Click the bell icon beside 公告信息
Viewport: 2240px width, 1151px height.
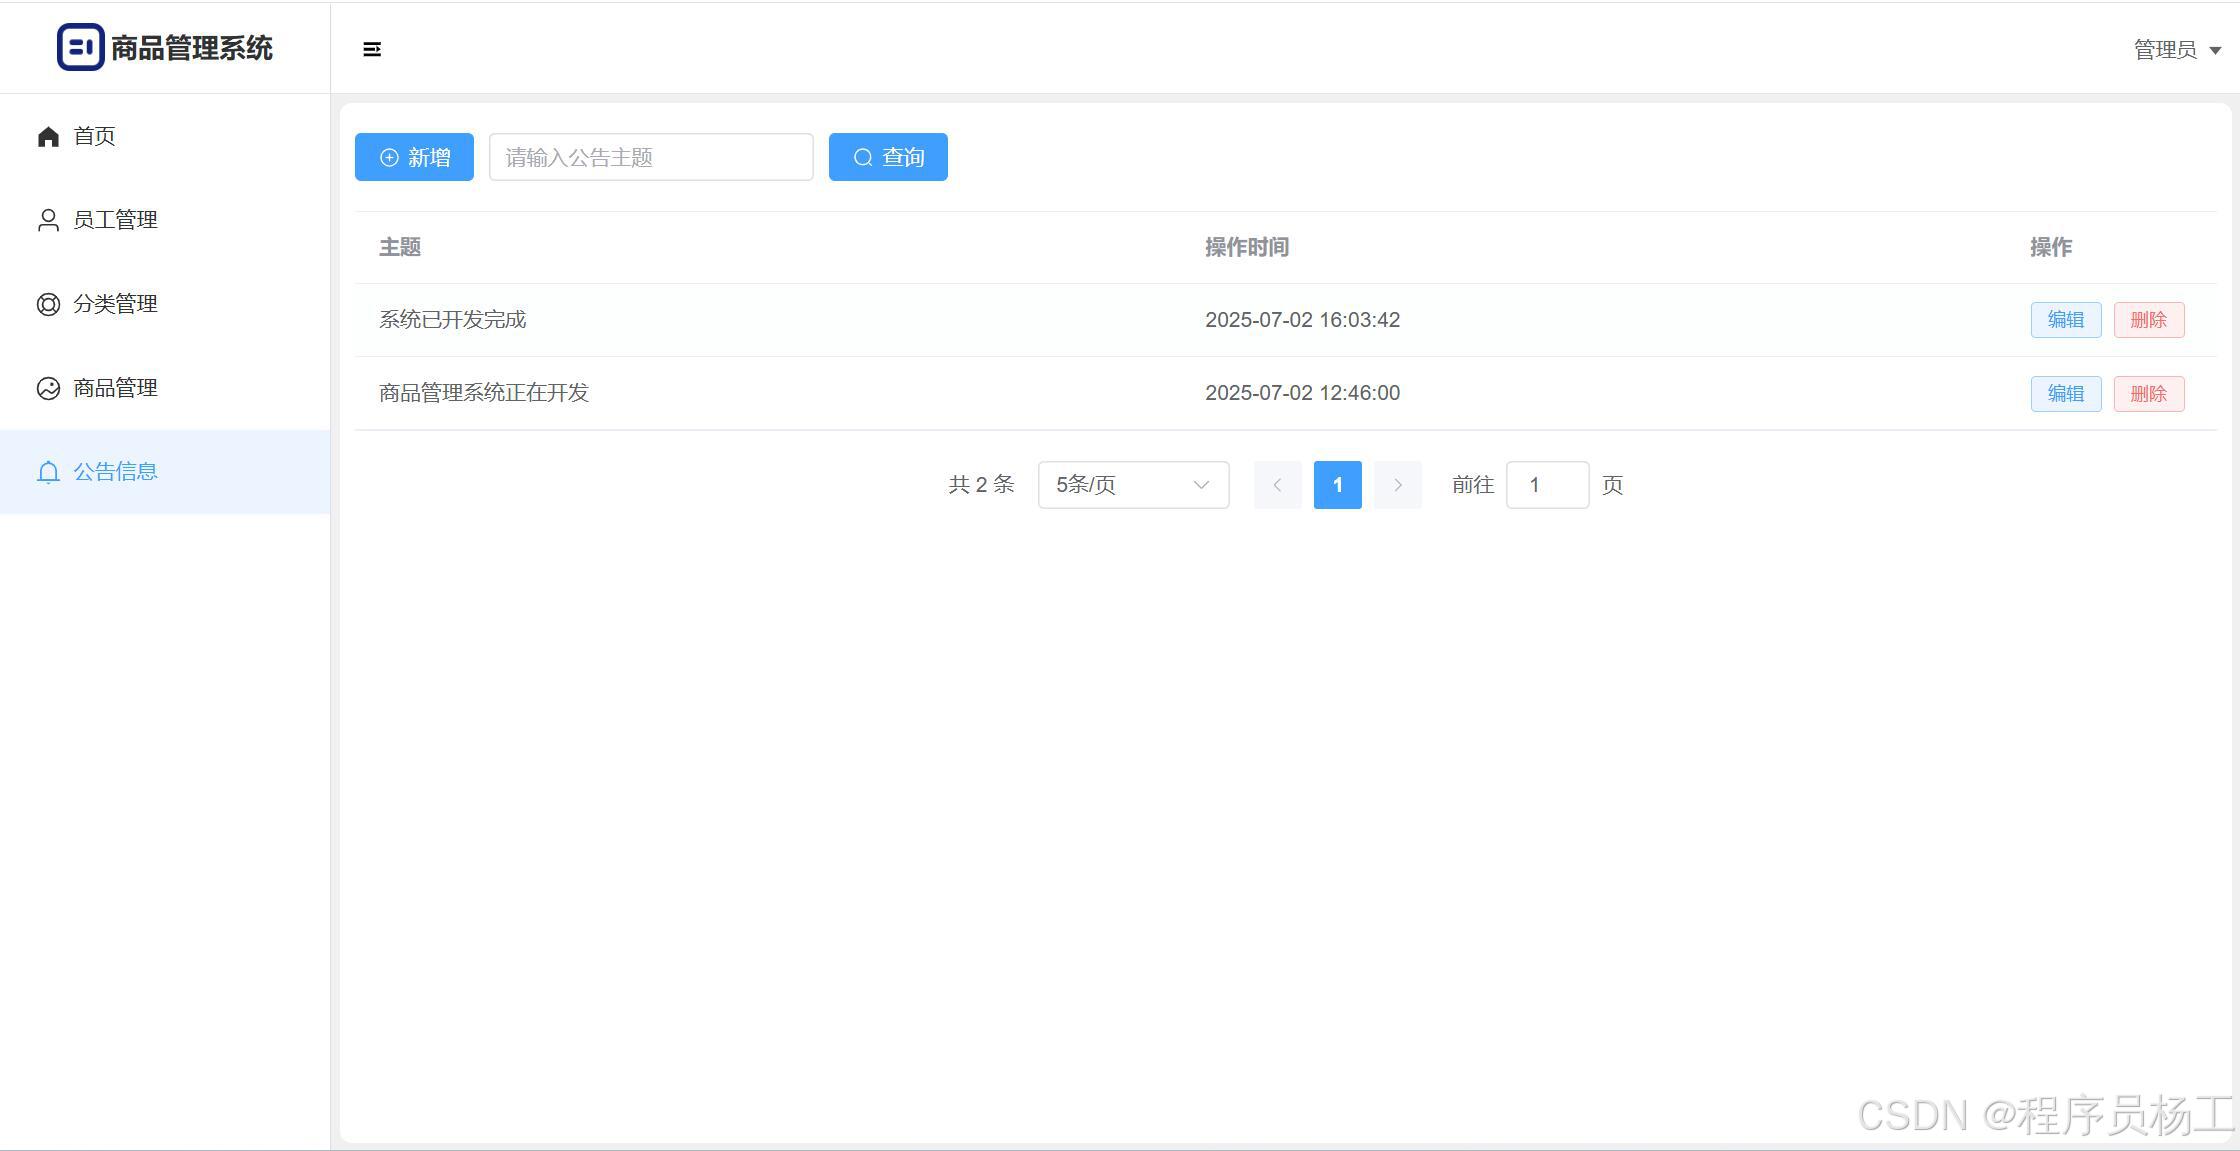coord(48,472)
